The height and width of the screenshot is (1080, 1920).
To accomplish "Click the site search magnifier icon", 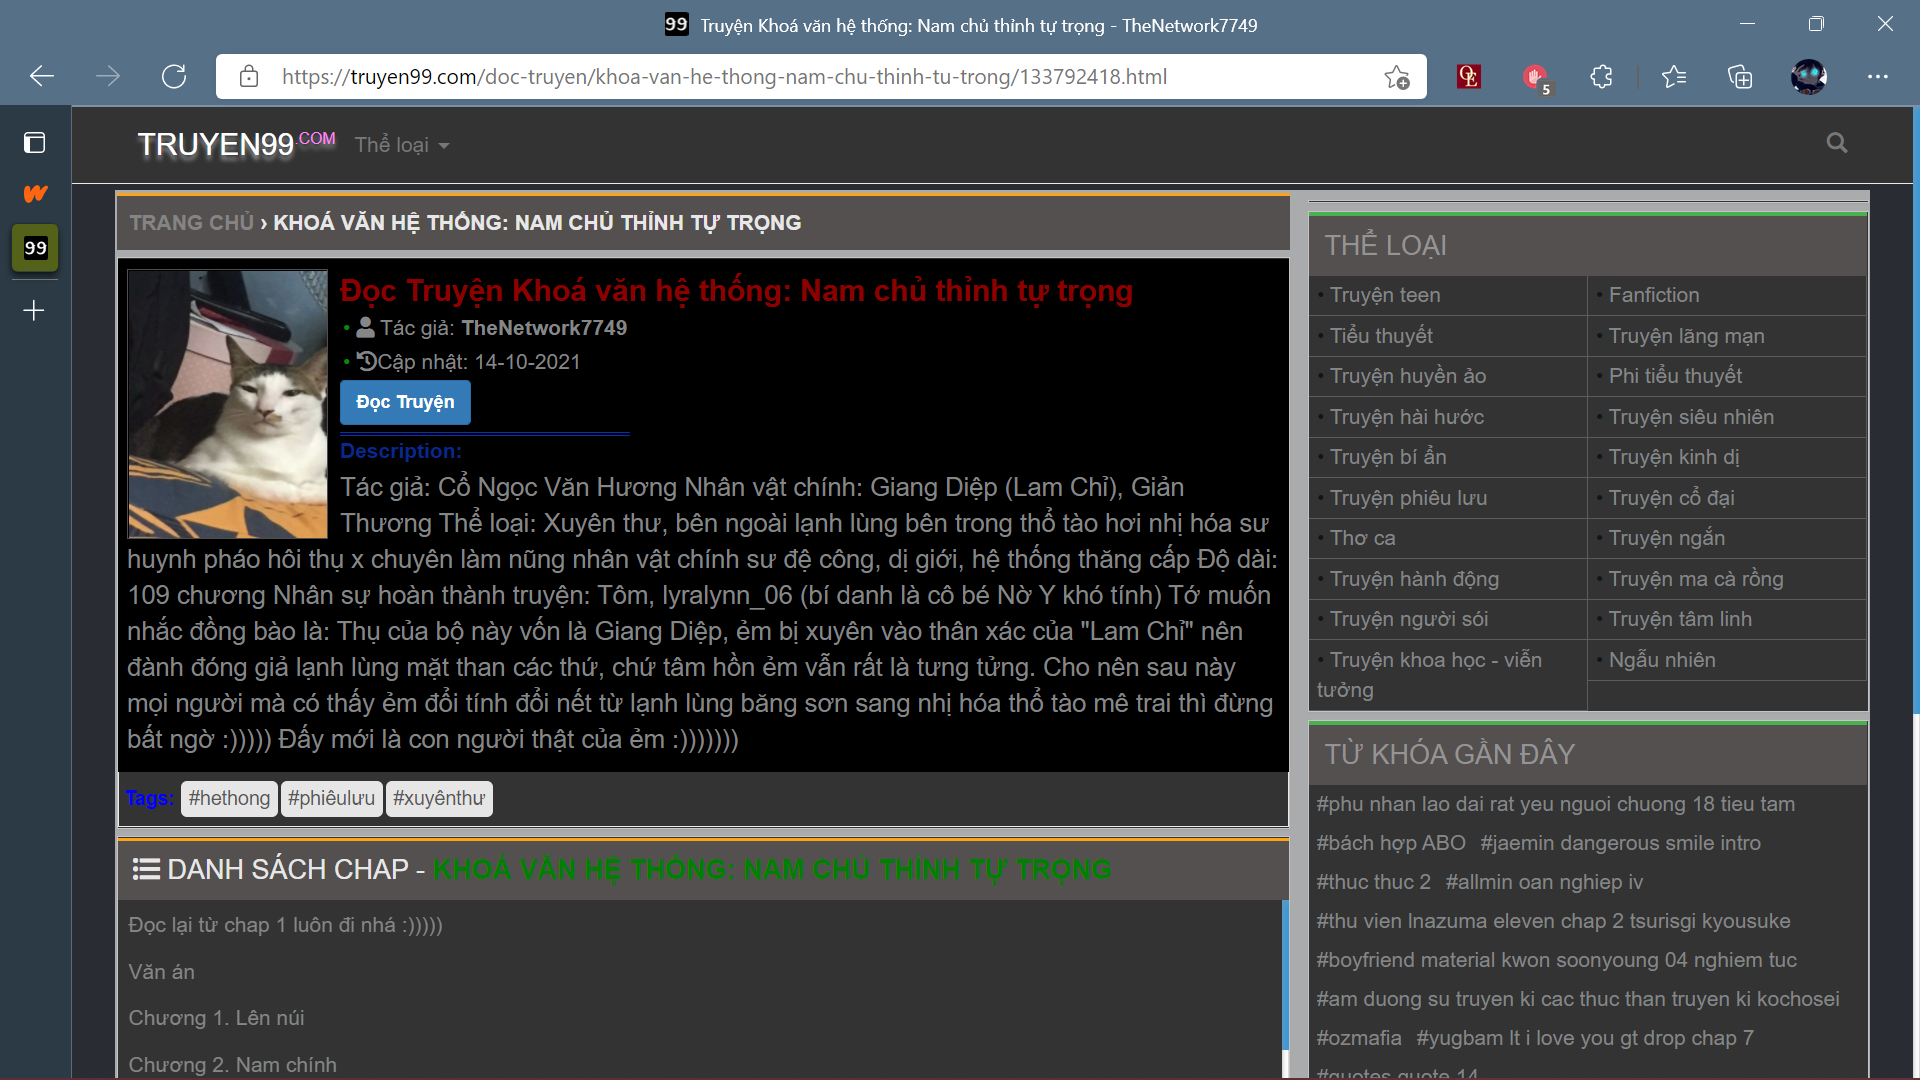I will click(1836, 143).
